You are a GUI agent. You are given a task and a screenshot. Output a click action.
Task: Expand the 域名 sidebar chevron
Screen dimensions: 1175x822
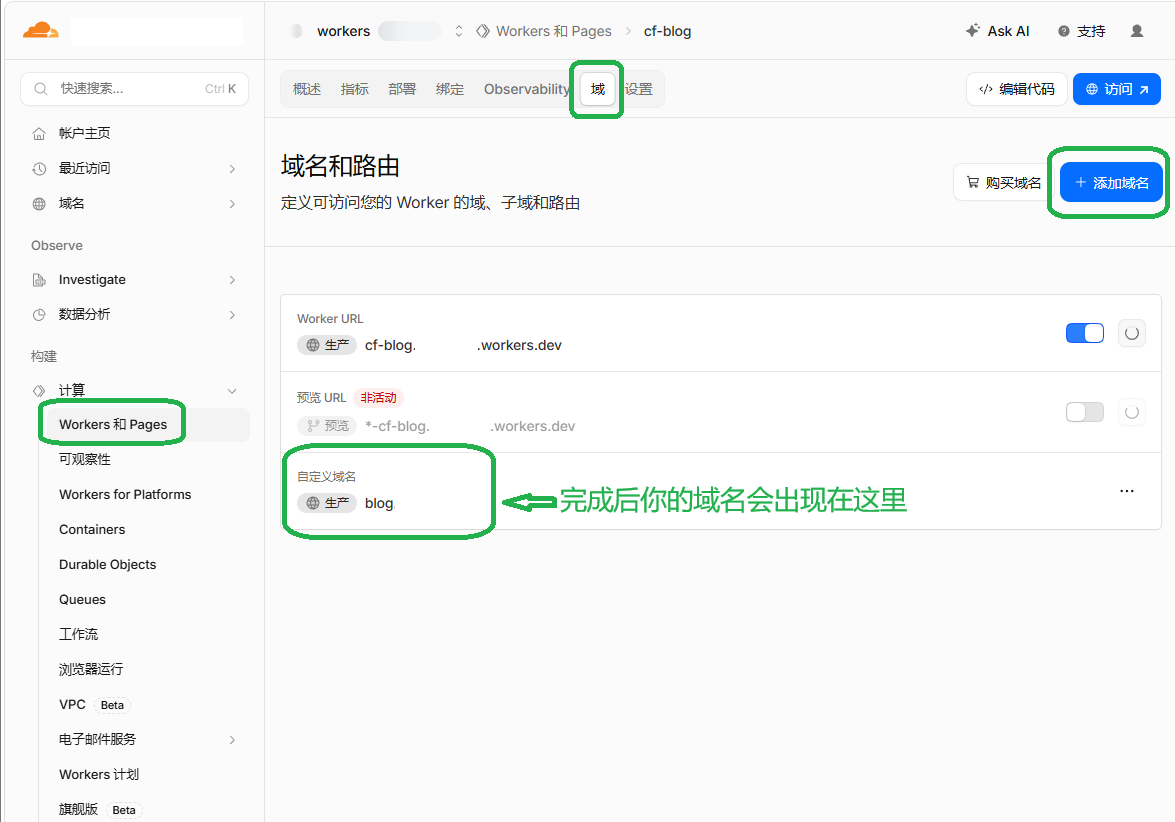(x=232, y=204)
